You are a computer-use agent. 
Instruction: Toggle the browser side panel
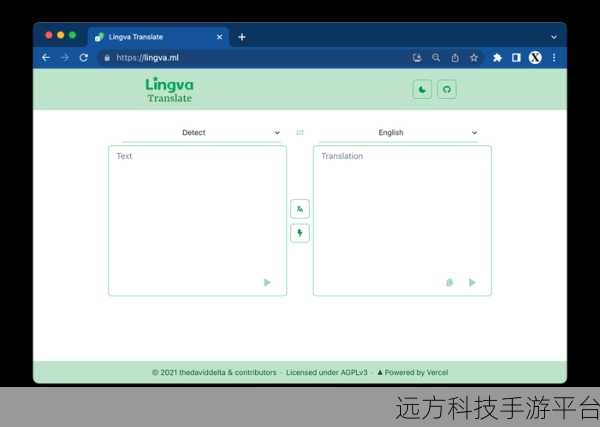point(516,58)
